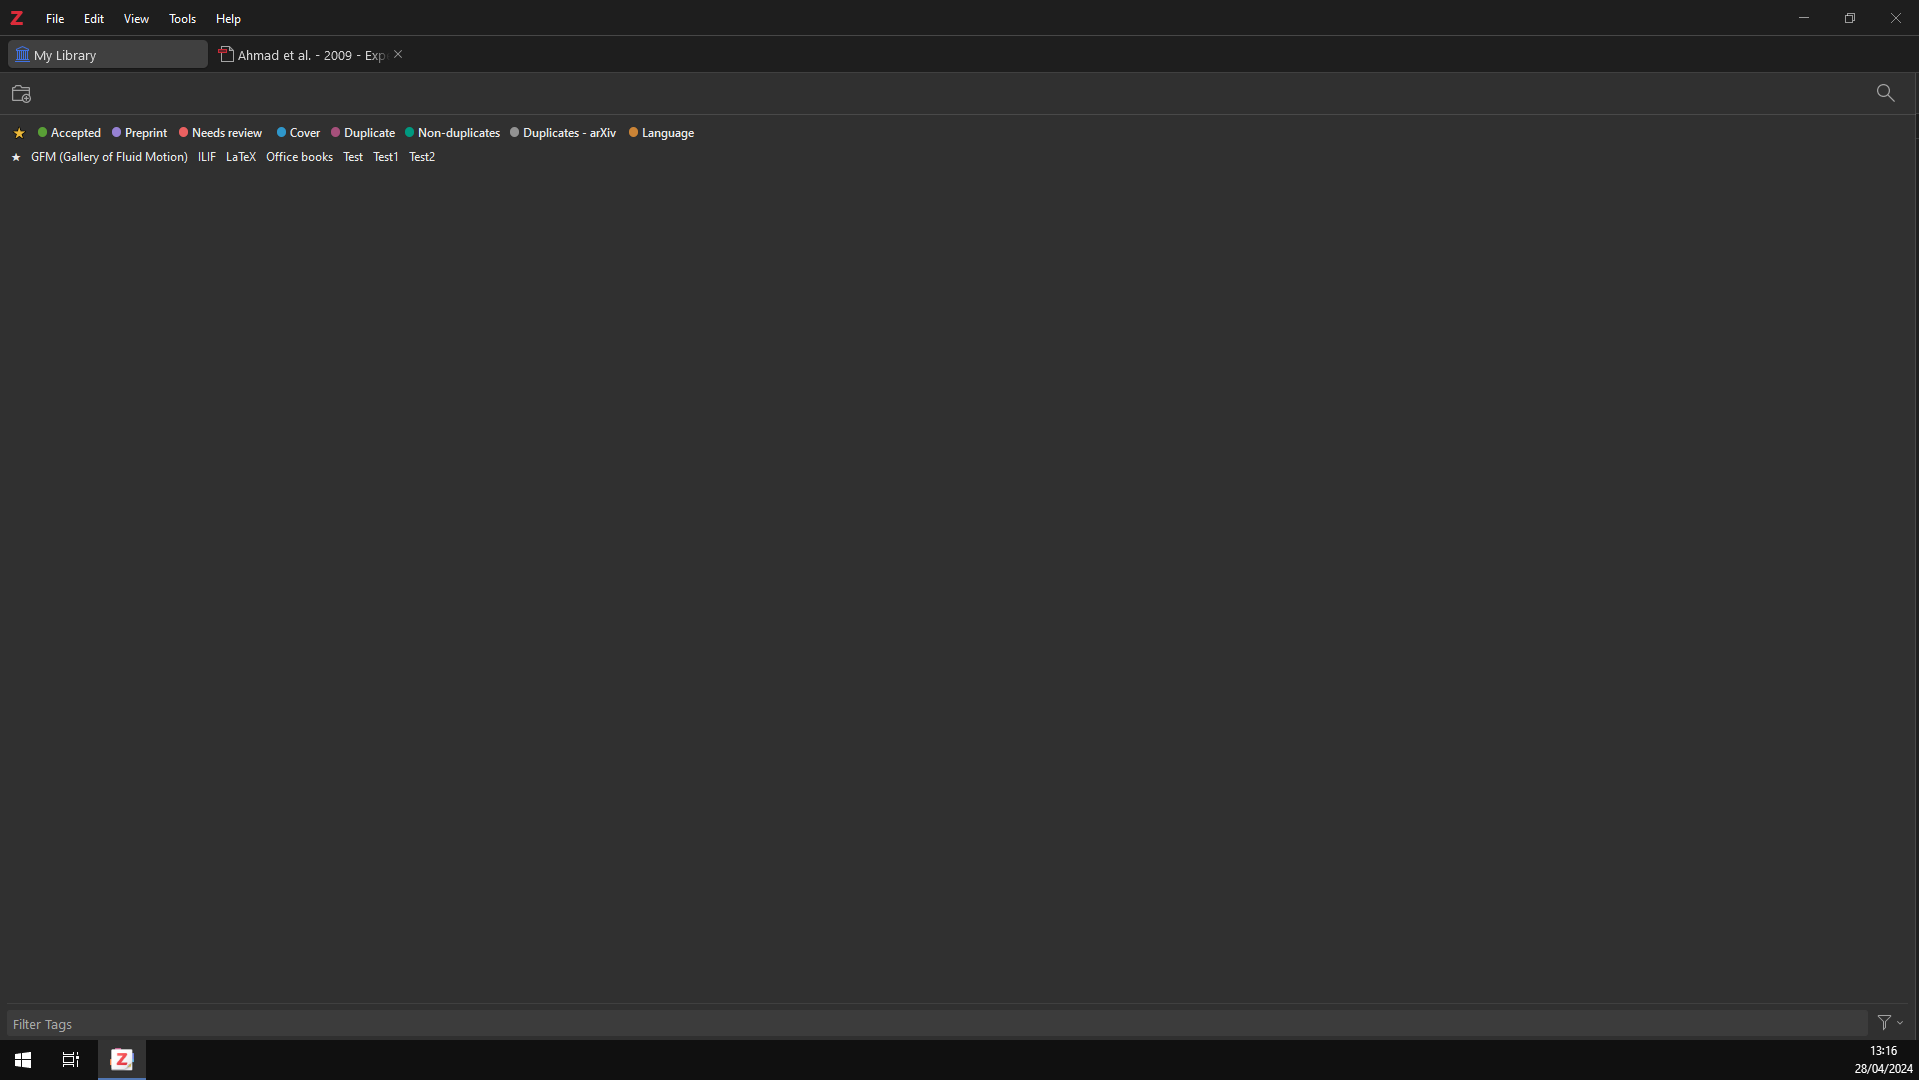Select the Cover tag

point(298,133)
